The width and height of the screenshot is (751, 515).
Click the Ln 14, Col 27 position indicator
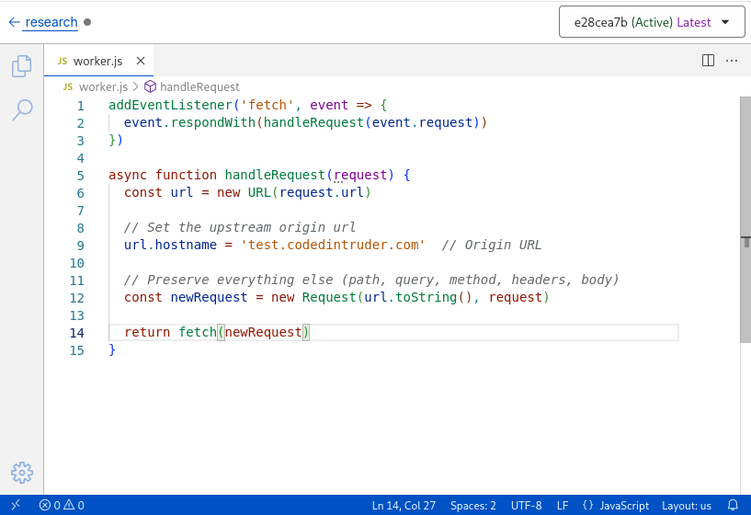click(x=404, y=505)
